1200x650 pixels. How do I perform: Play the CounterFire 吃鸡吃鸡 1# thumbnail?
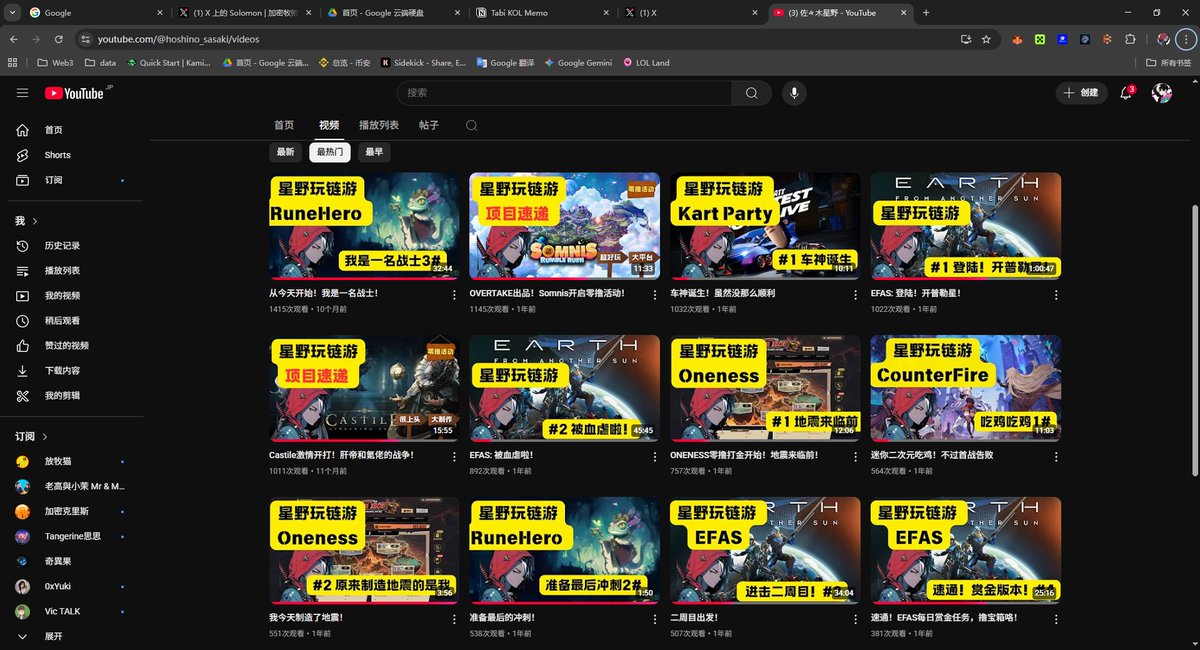pyautogui.click(x=965, y=388)
